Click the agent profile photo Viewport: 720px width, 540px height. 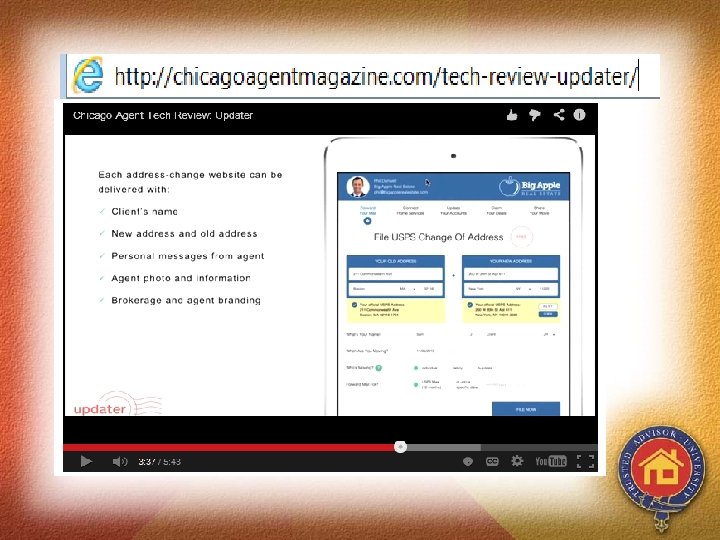pyautogui.click(x=358, y=186)
